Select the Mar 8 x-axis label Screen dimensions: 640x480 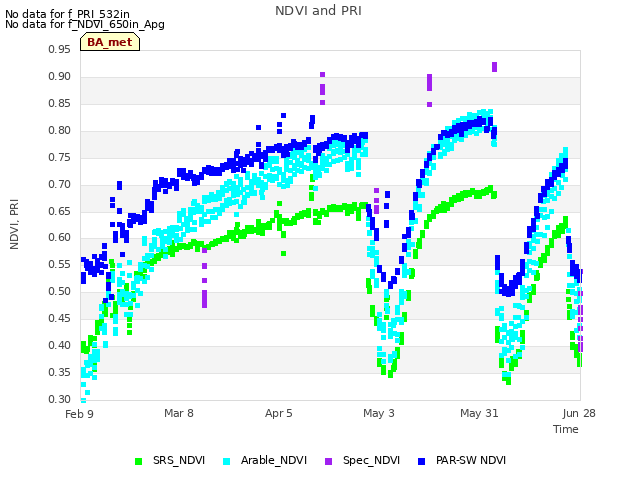(179, 413)
